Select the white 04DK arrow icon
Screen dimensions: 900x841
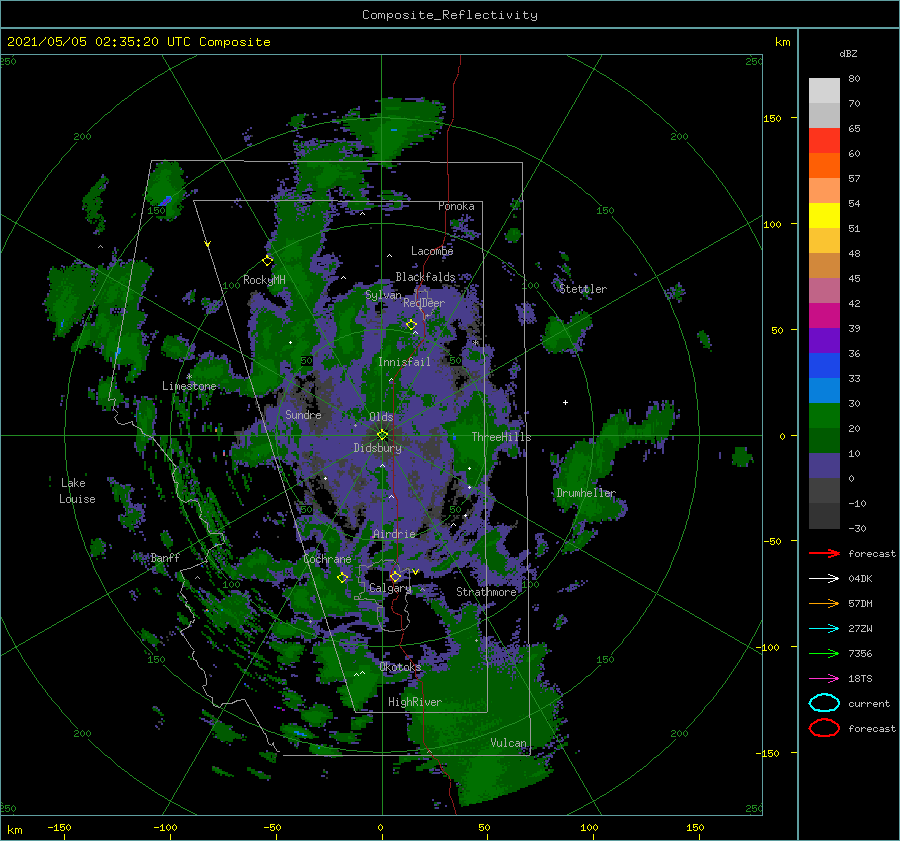point(824,579)
